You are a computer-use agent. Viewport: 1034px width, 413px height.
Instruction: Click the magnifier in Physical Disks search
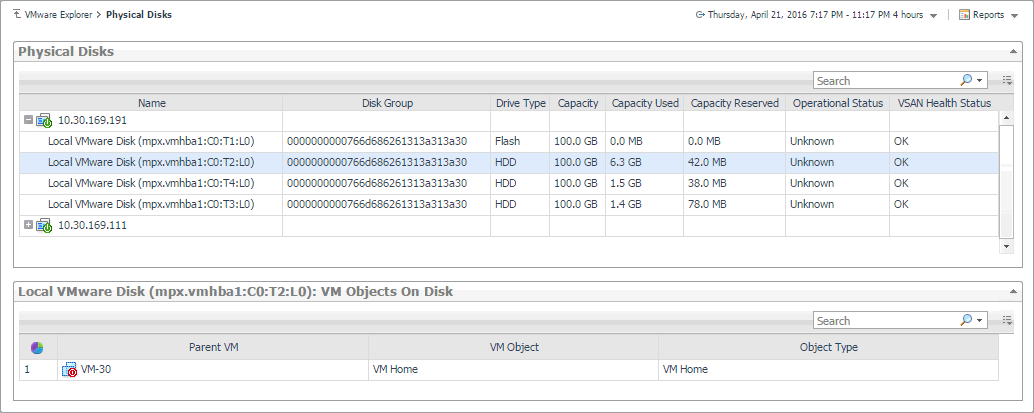click(966, 80)
